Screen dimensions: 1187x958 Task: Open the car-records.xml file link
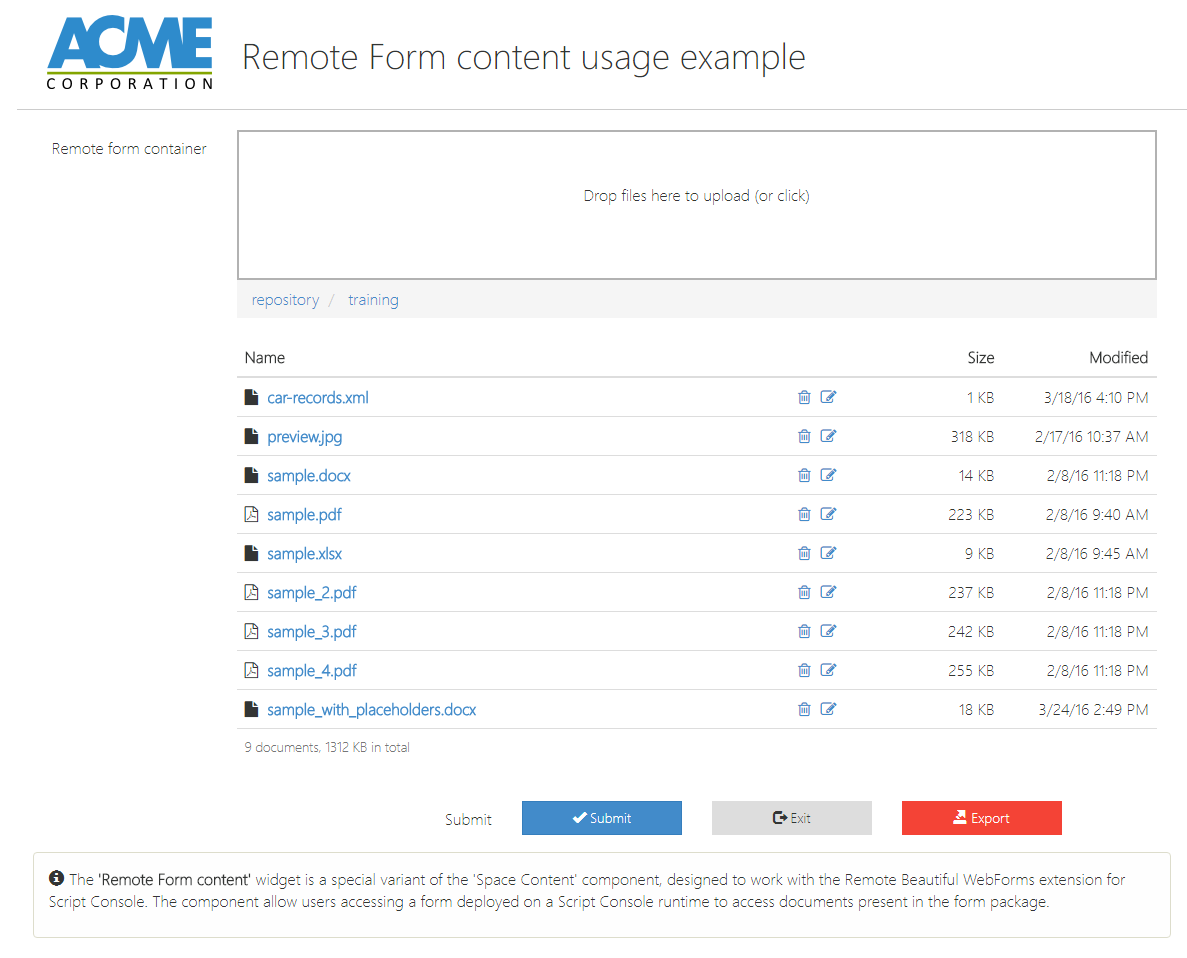tap(317, 398)
